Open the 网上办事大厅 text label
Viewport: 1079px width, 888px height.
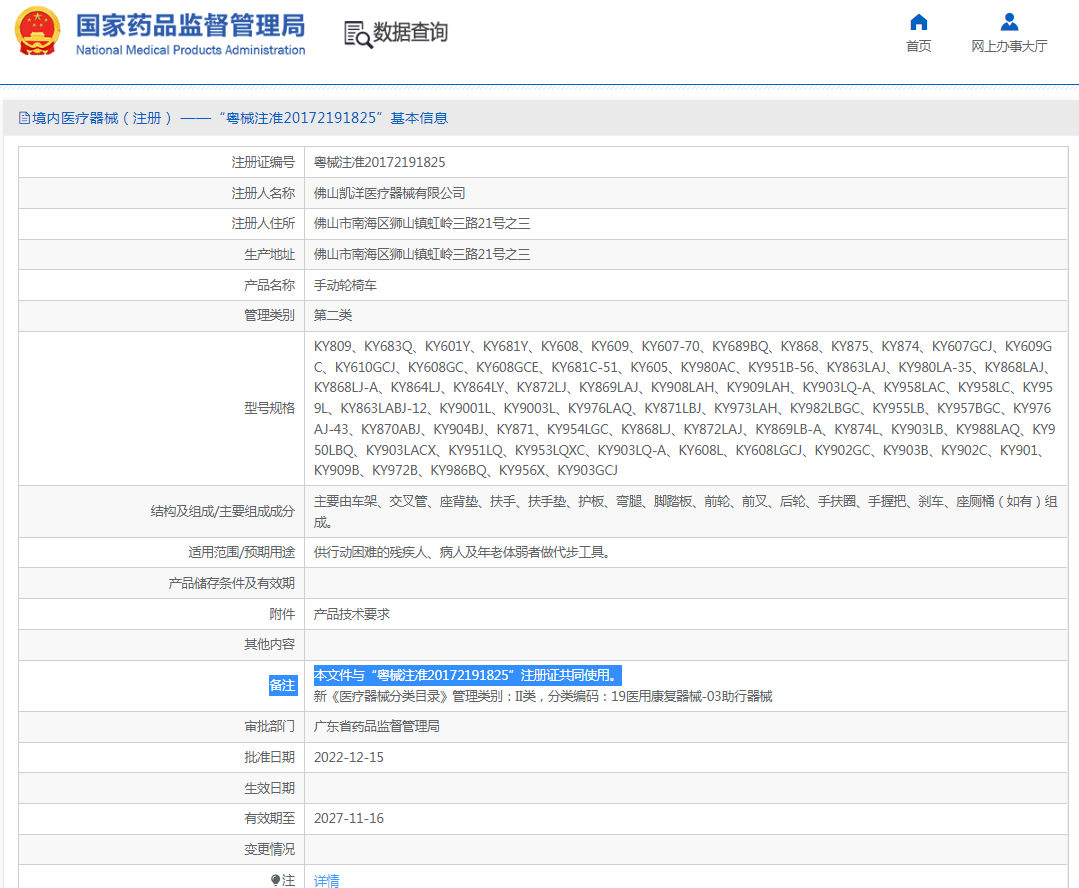click(x=1009, y=46)
